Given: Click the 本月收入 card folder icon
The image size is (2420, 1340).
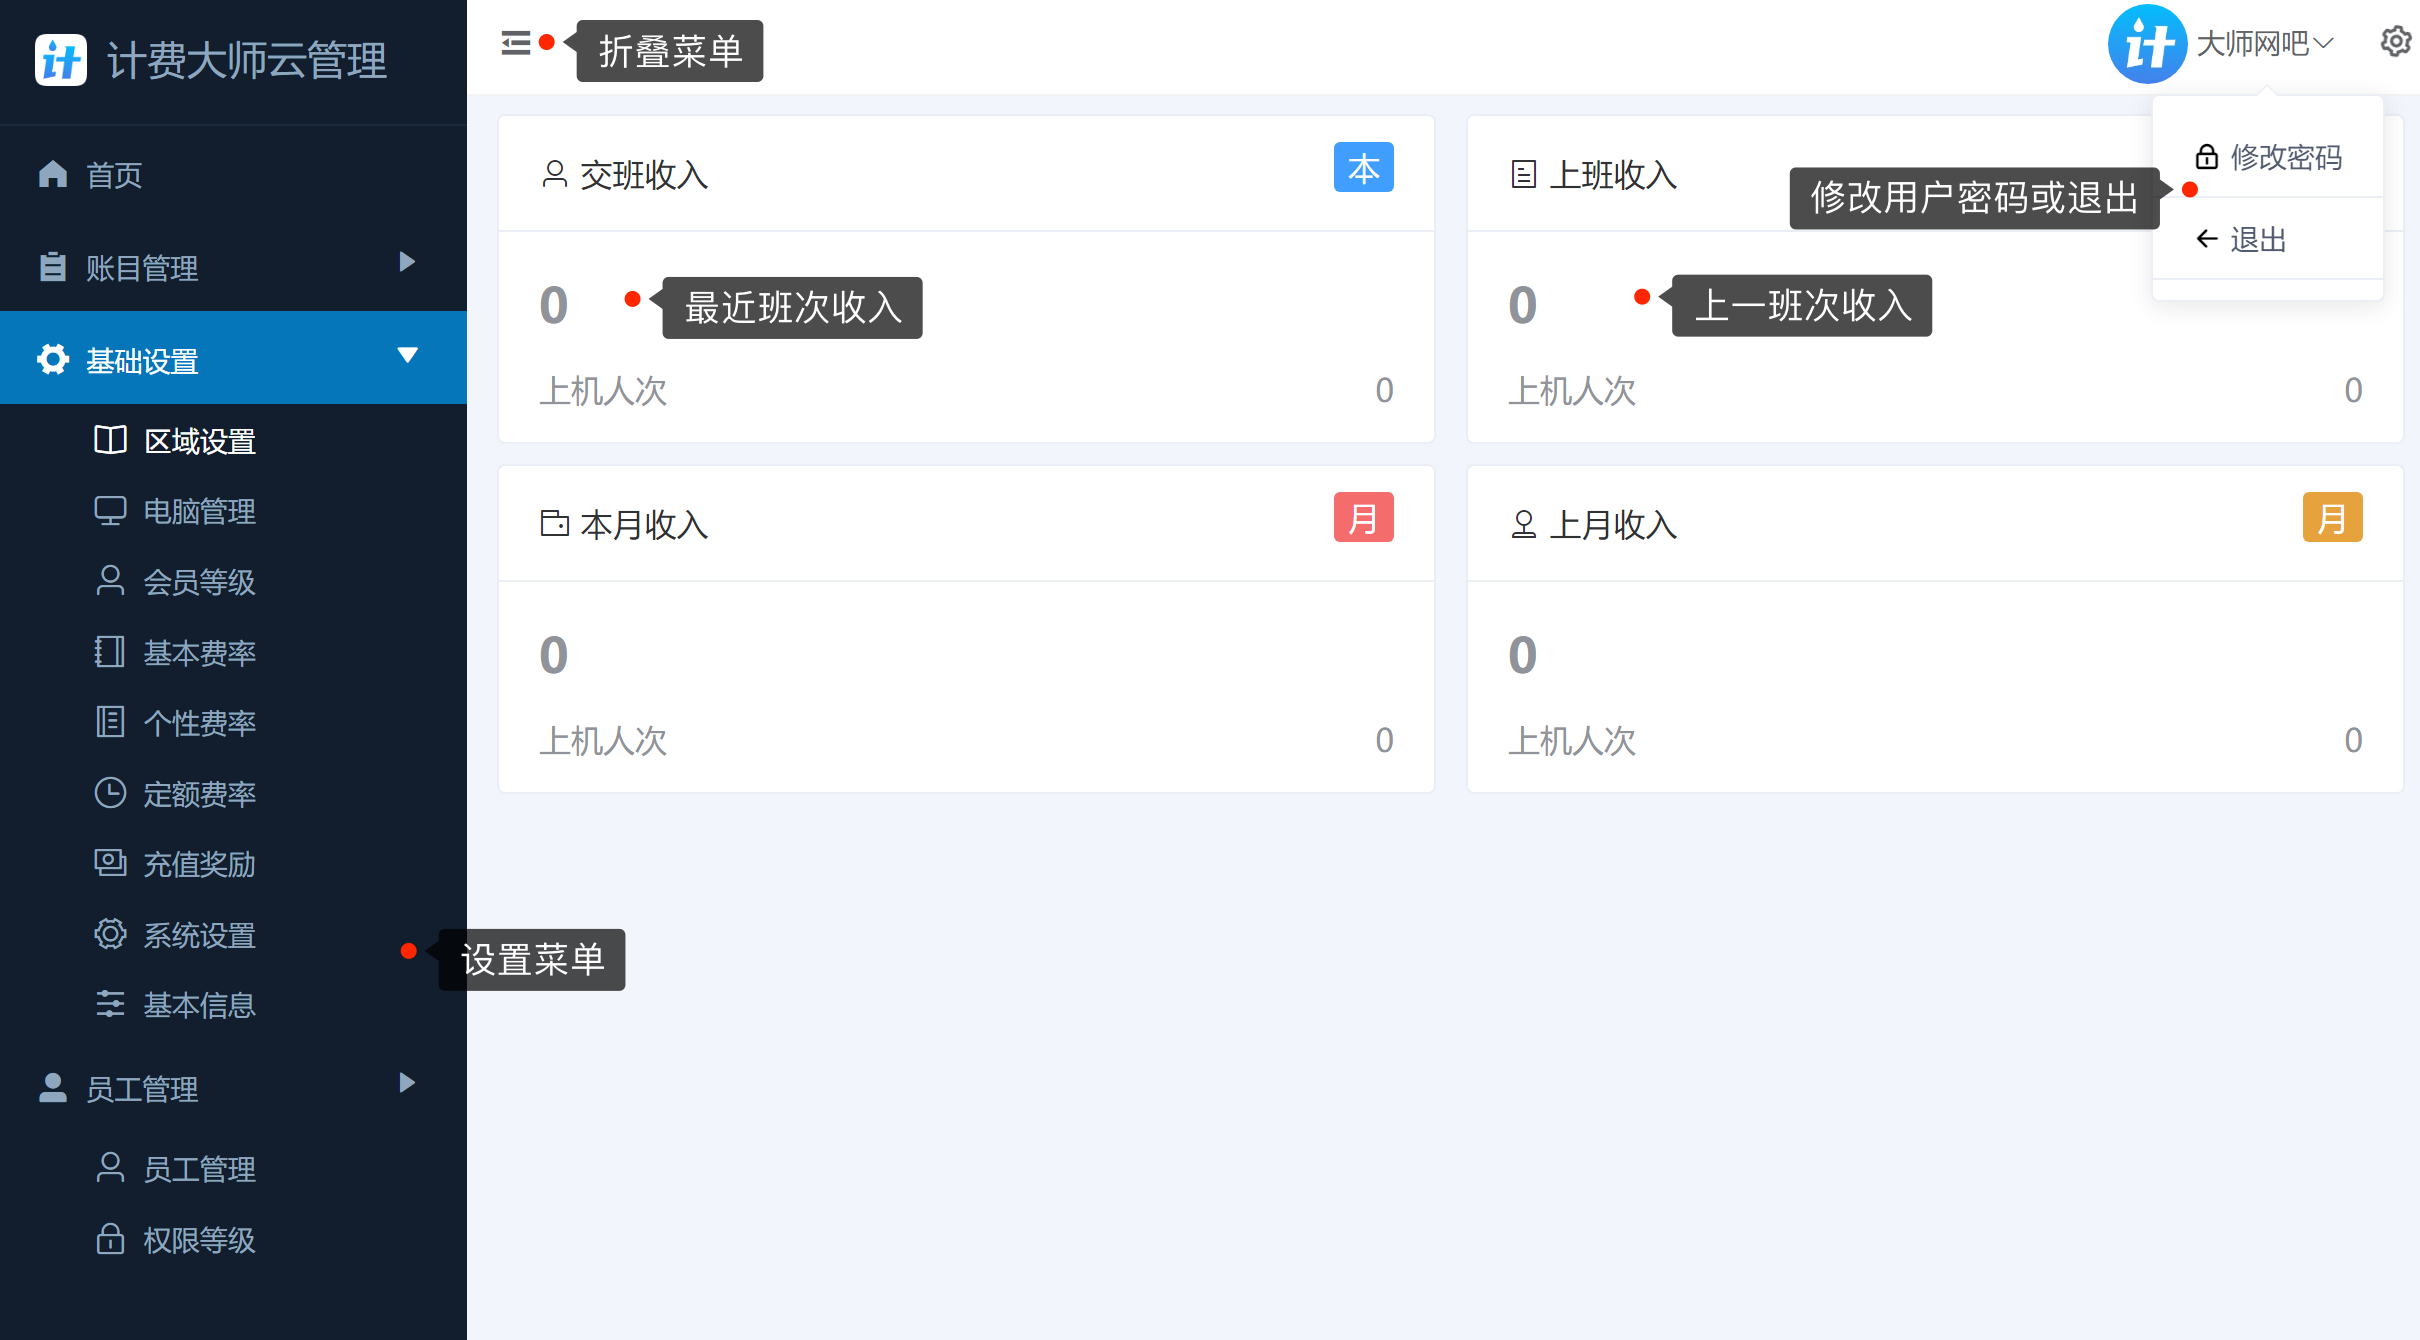Looking at the screenshot, I should (554, 524).
